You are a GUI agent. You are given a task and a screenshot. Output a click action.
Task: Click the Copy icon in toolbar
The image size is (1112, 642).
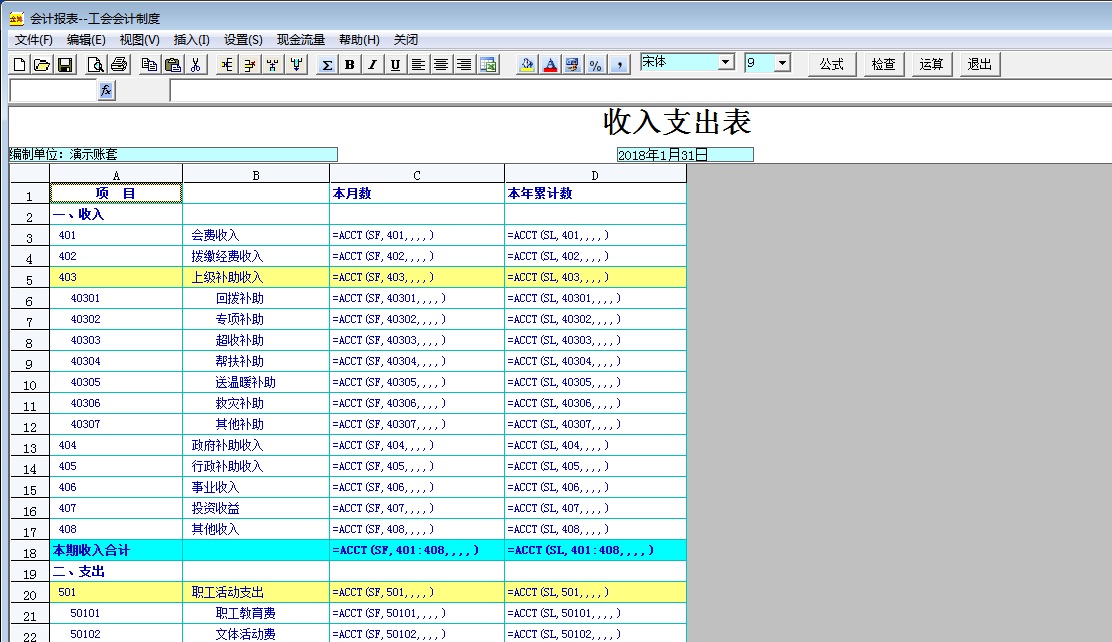click(x=149, y=65)
